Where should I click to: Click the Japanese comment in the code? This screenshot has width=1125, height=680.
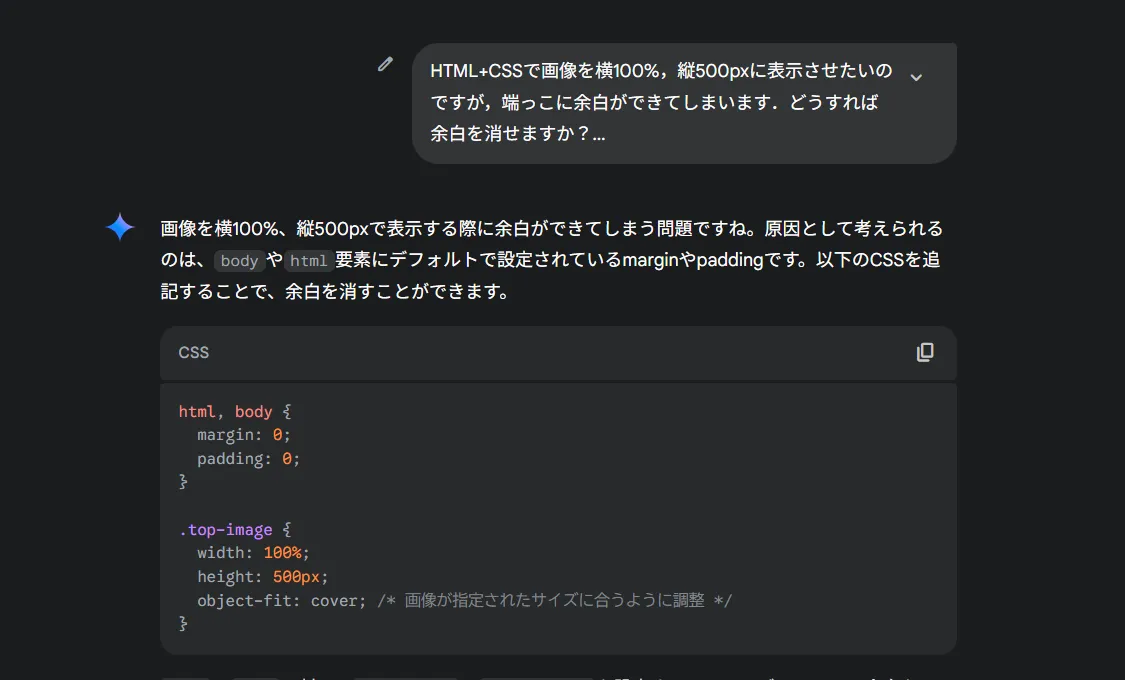pyautogui.click(x=554, y=600)
